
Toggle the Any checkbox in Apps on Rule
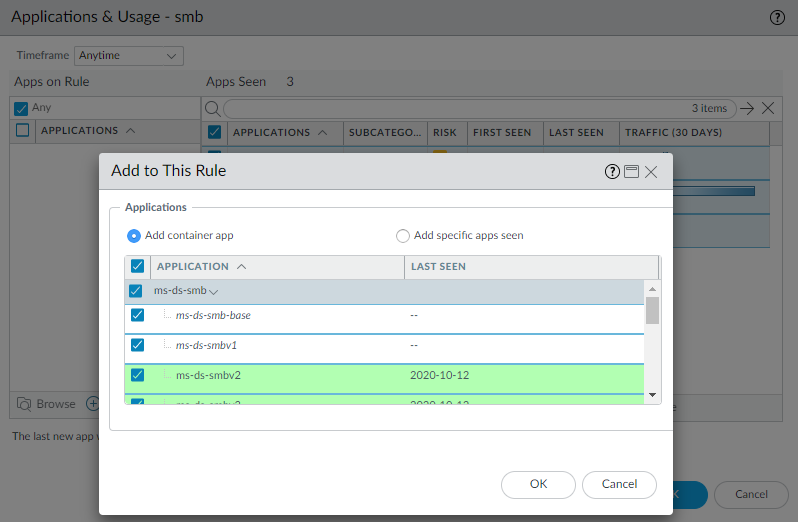[21, 108]
